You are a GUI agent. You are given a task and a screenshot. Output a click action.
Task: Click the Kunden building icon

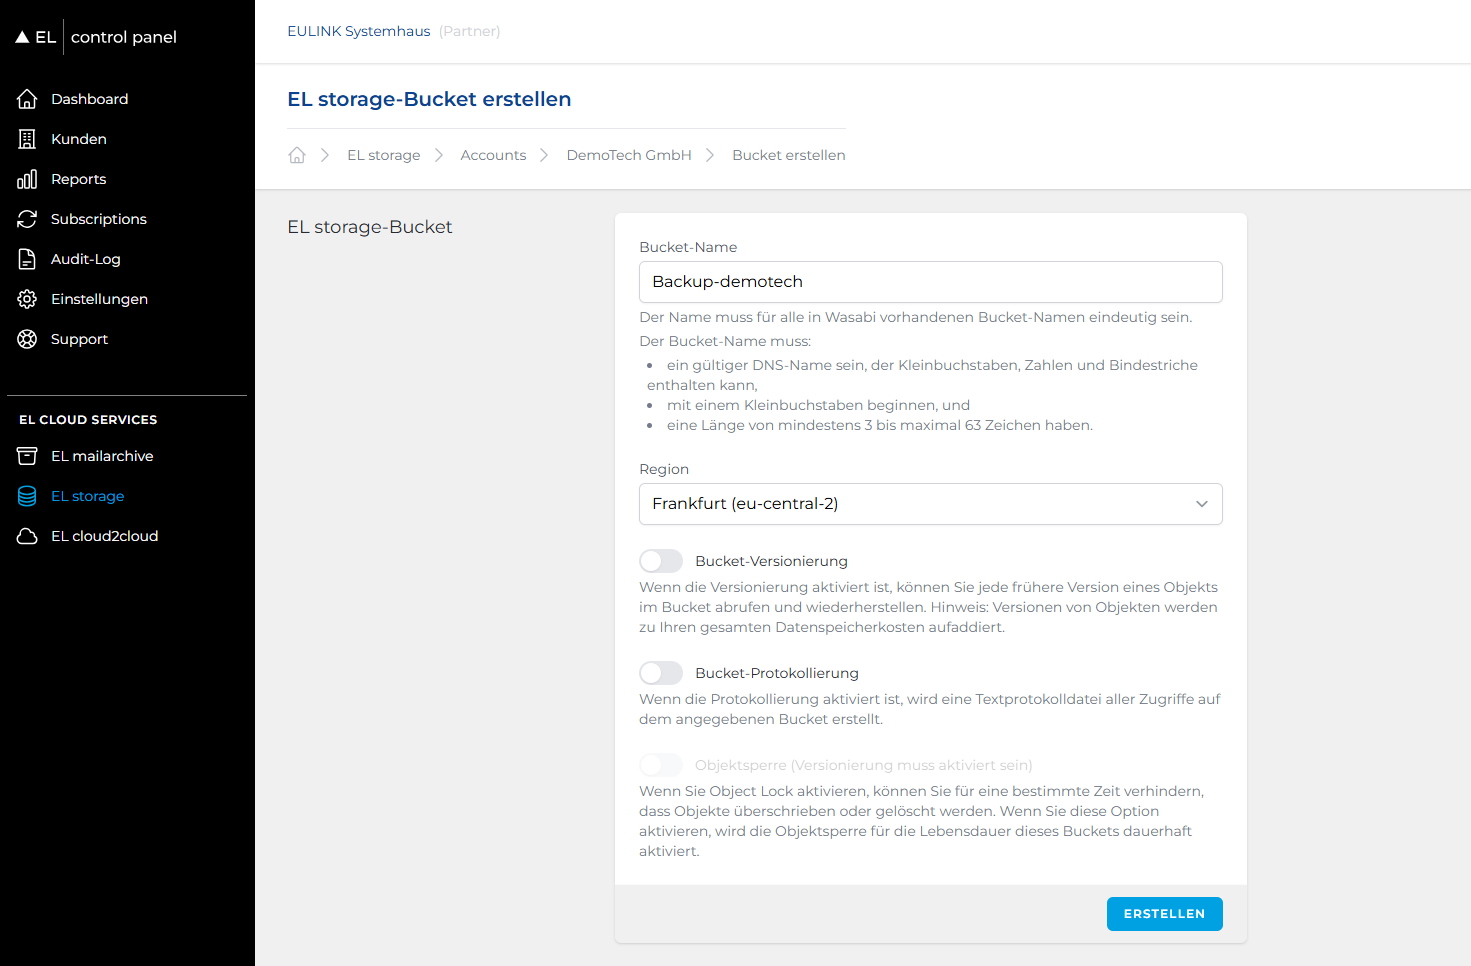27,139
